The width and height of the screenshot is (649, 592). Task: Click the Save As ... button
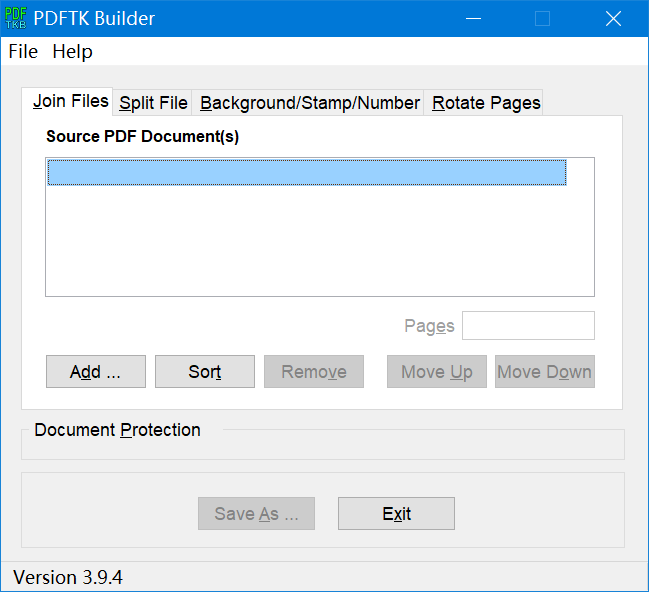(256, 513)
